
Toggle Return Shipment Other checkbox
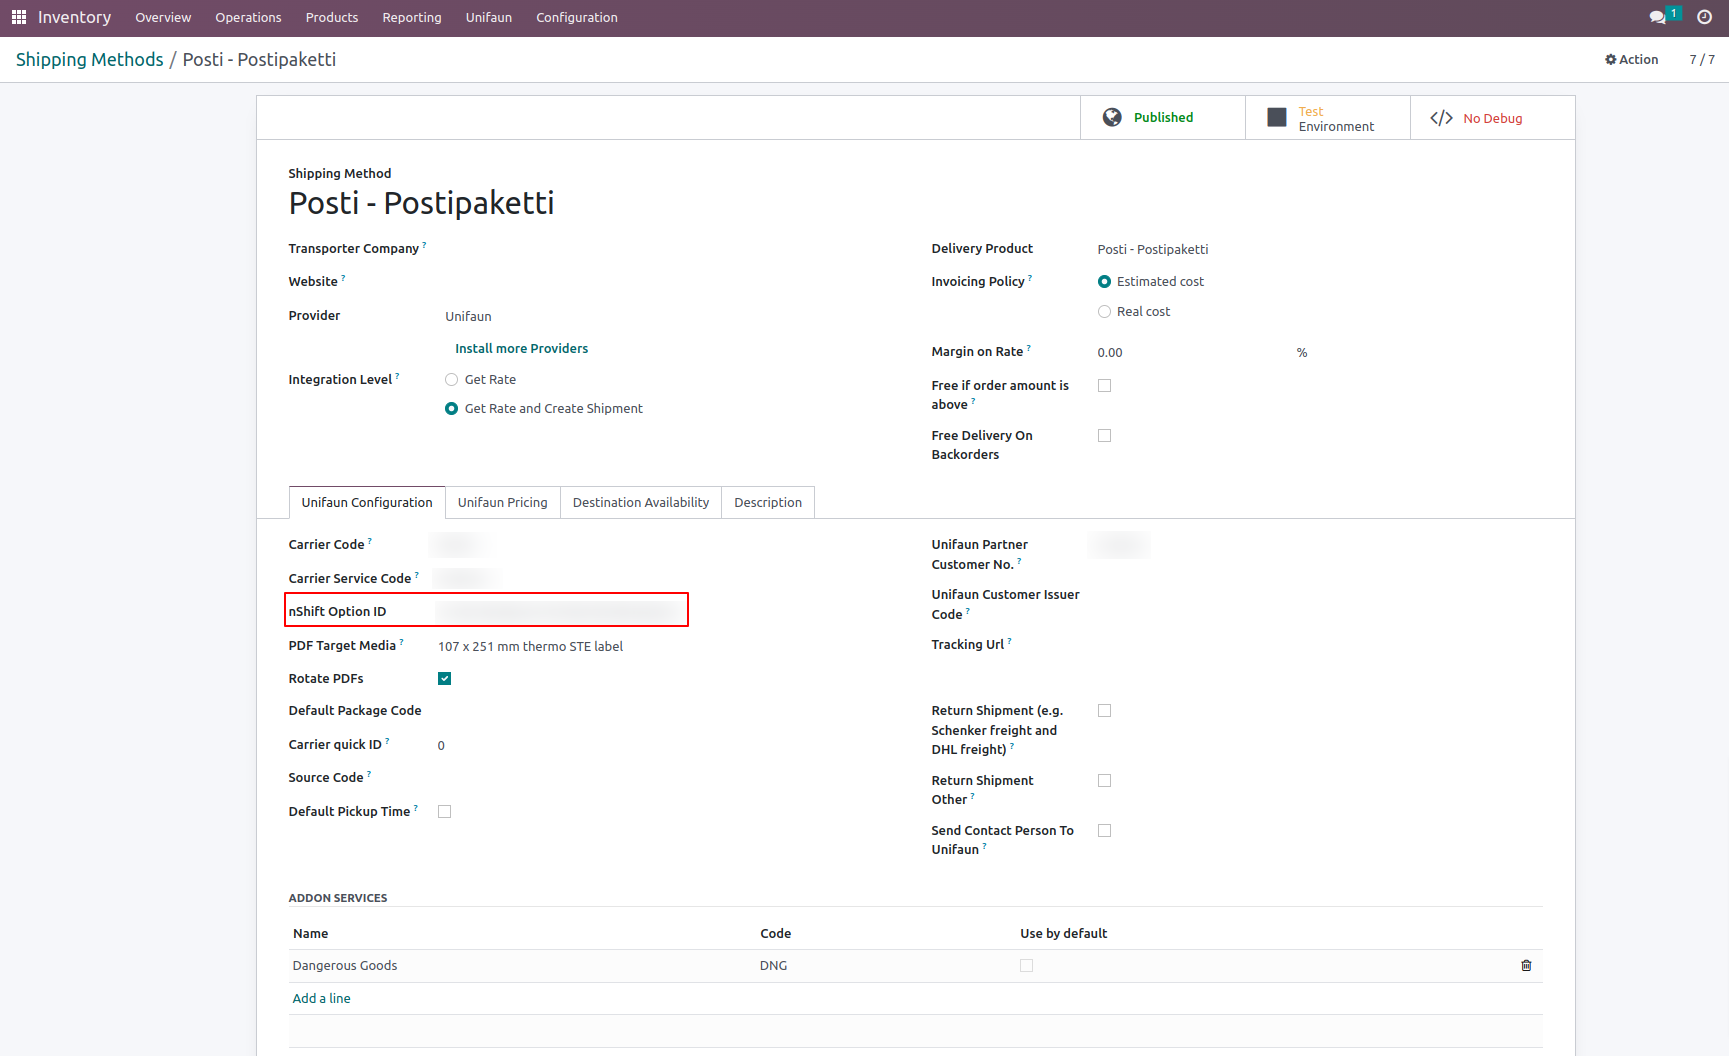coord(1105,781)
